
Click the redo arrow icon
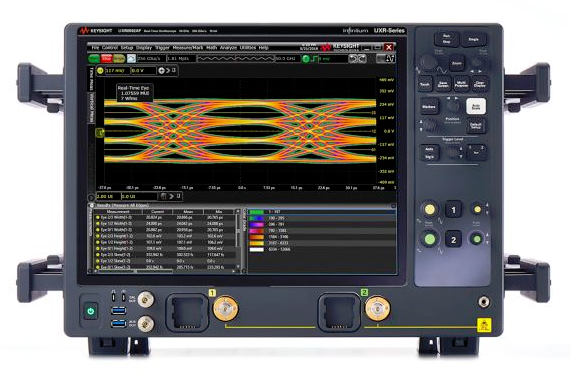click(362, 59)
